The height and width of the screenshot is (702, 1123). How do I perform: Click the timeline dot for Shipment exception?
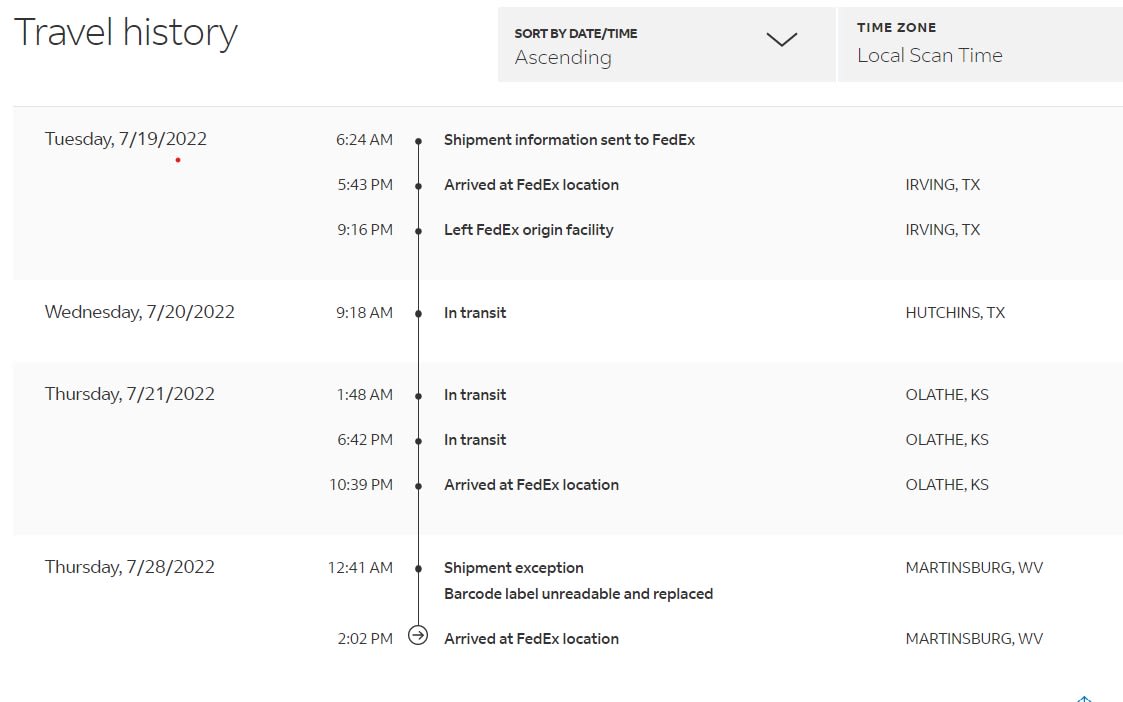(x=418, y=567)
